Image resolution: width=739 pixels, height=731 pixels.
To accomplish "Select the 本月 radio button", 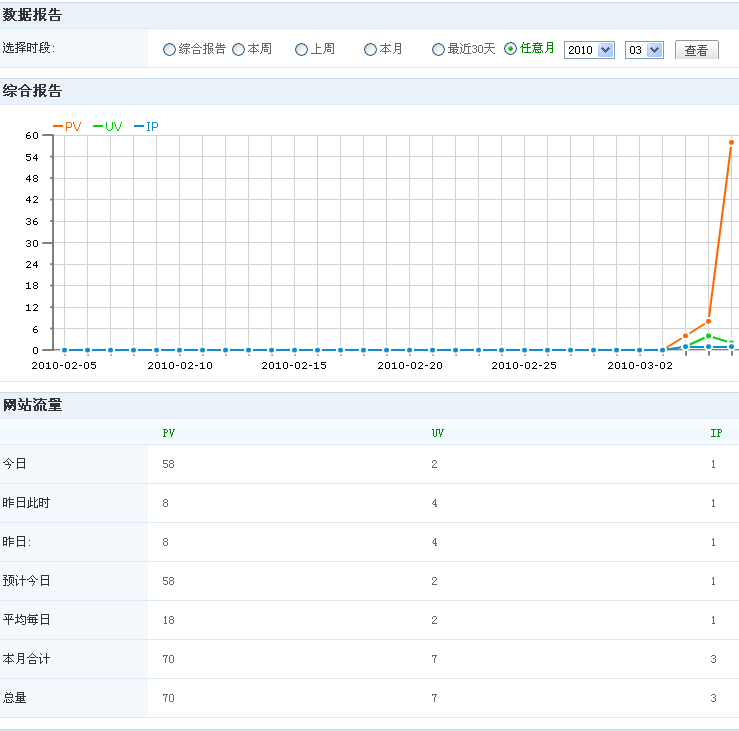I will click(x=370, y=49).
